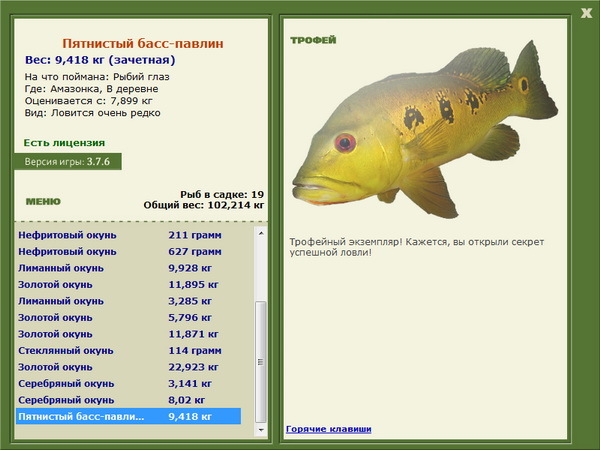Select Лиманный окунь 3,285 кг row
Screen dimensions: 600x450
[x=129, y=301]
